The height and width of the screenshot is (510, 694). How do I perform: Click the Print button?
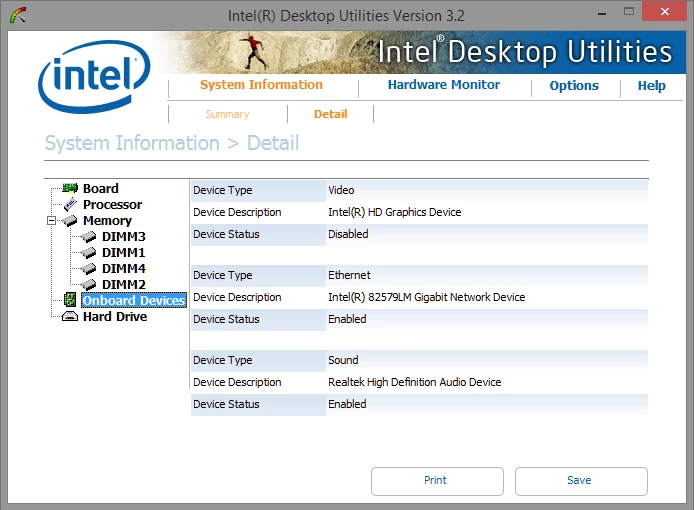[x=437, y=481]
